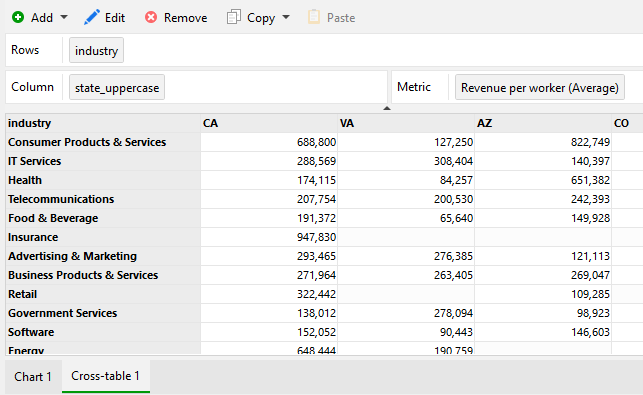Select the Software row label
643x395 pixels.
click(103, 332)
